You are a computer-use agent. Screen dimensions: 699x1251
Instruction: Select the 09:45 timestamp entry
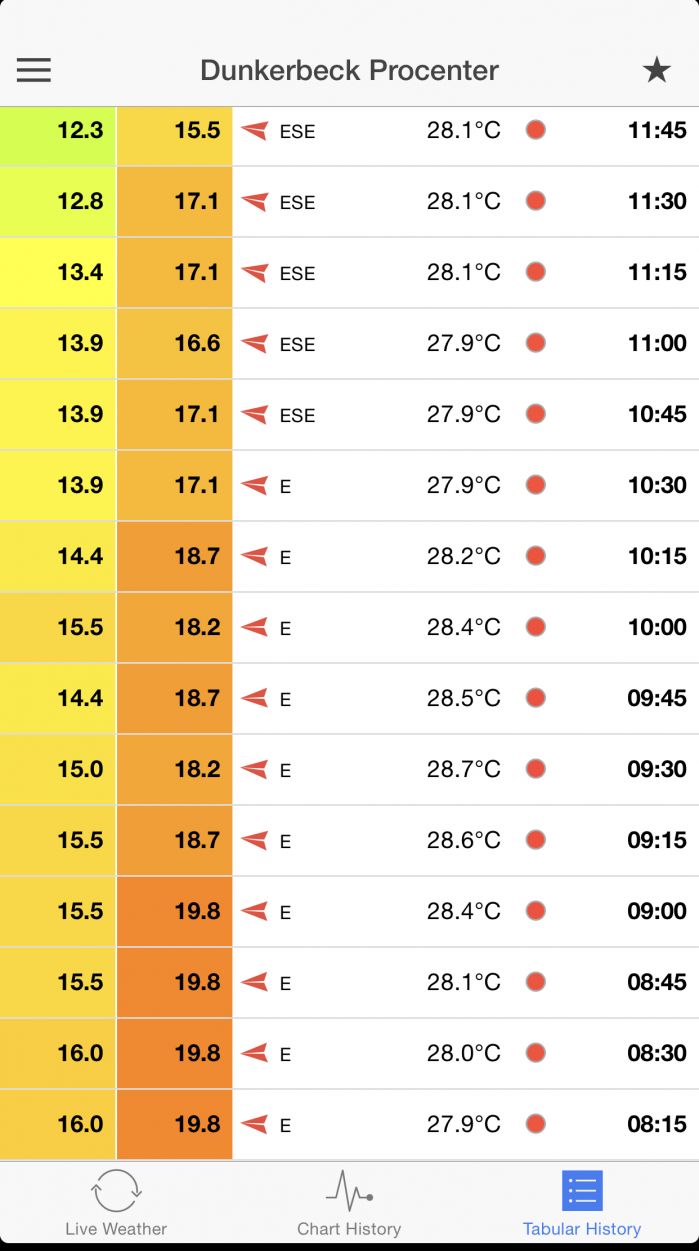coord(657,698)
